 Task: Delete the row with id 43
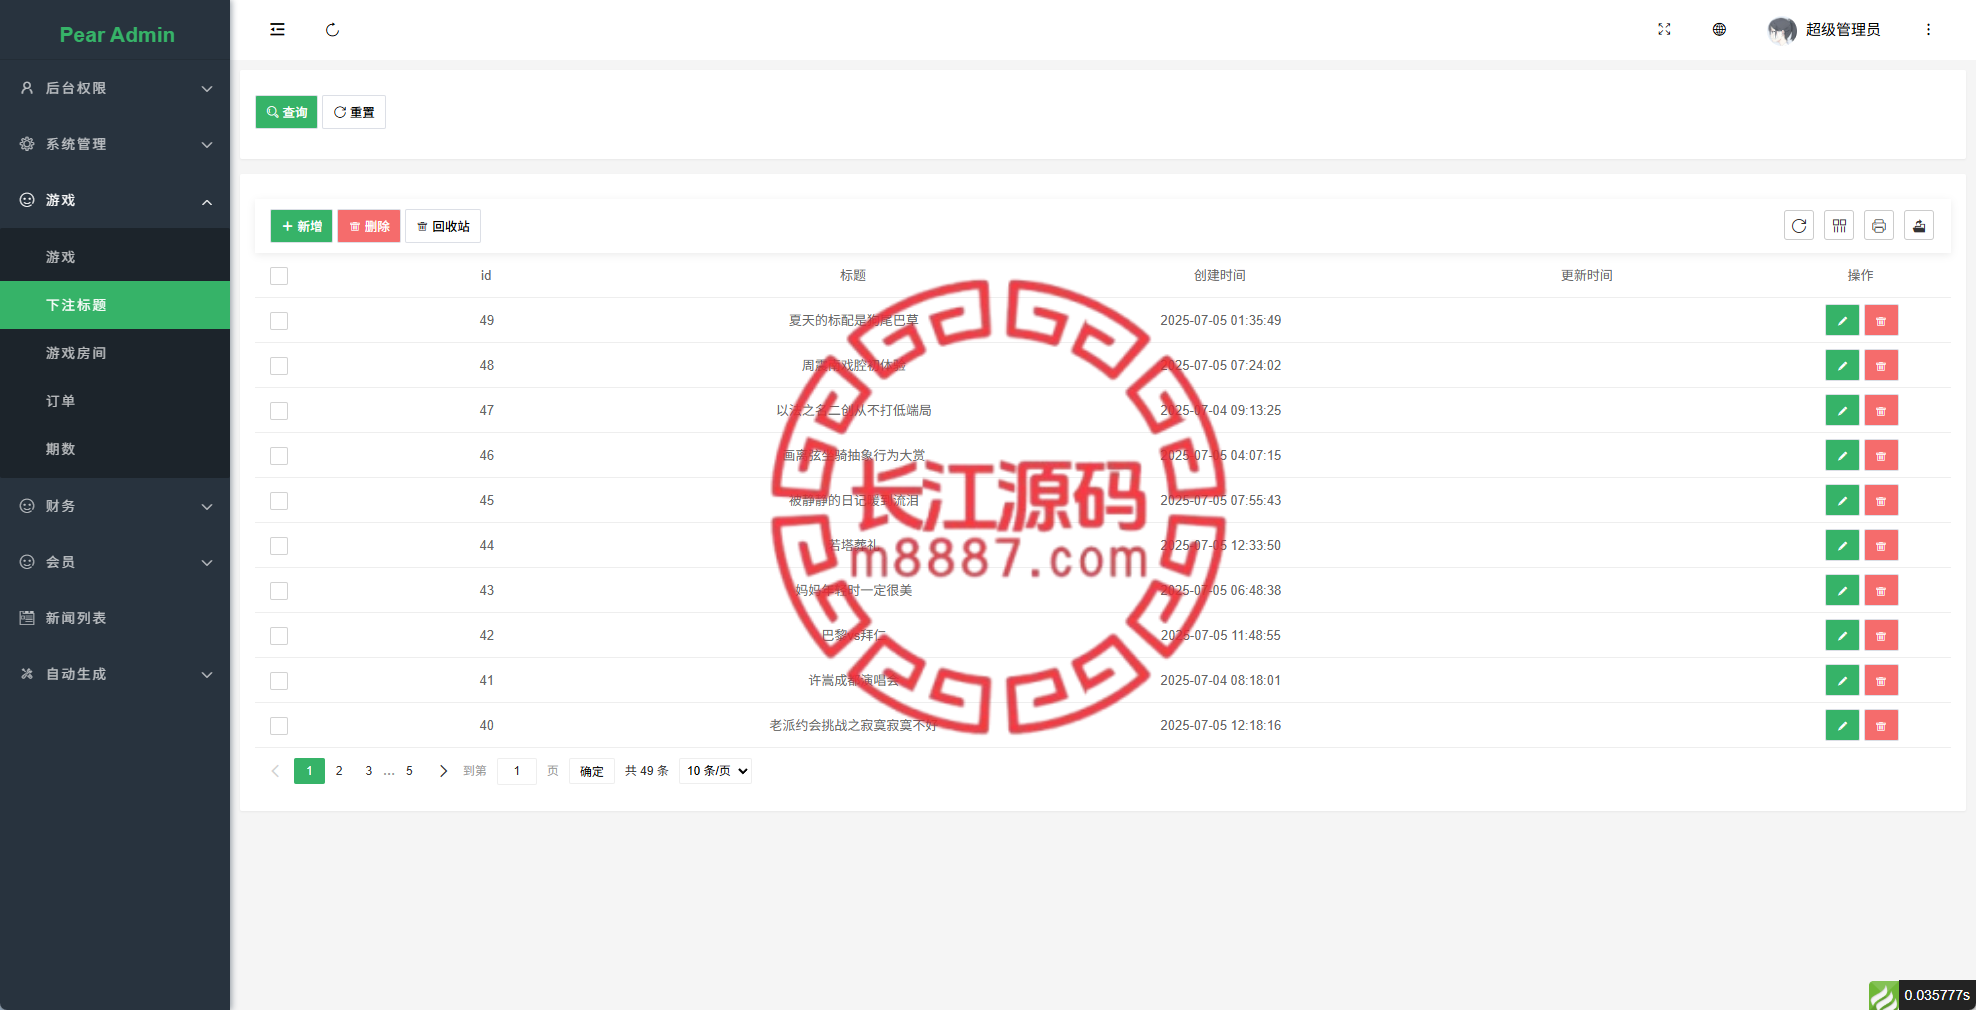(x=1881, y=591)
